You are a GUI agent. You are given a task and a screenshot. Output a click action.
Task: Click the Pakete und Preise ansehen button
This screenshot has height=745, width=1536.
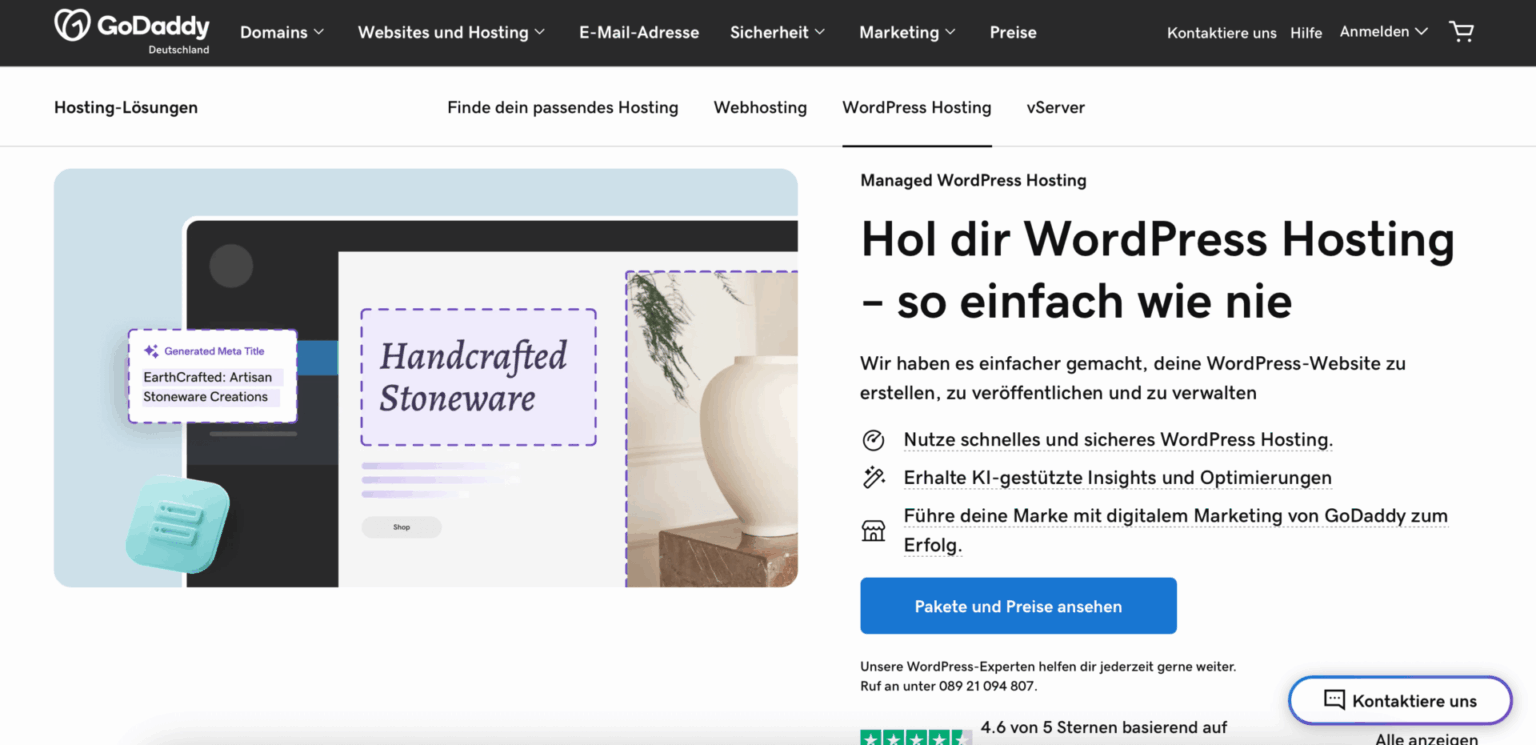pyautogui.click(x=1018, y=606)
